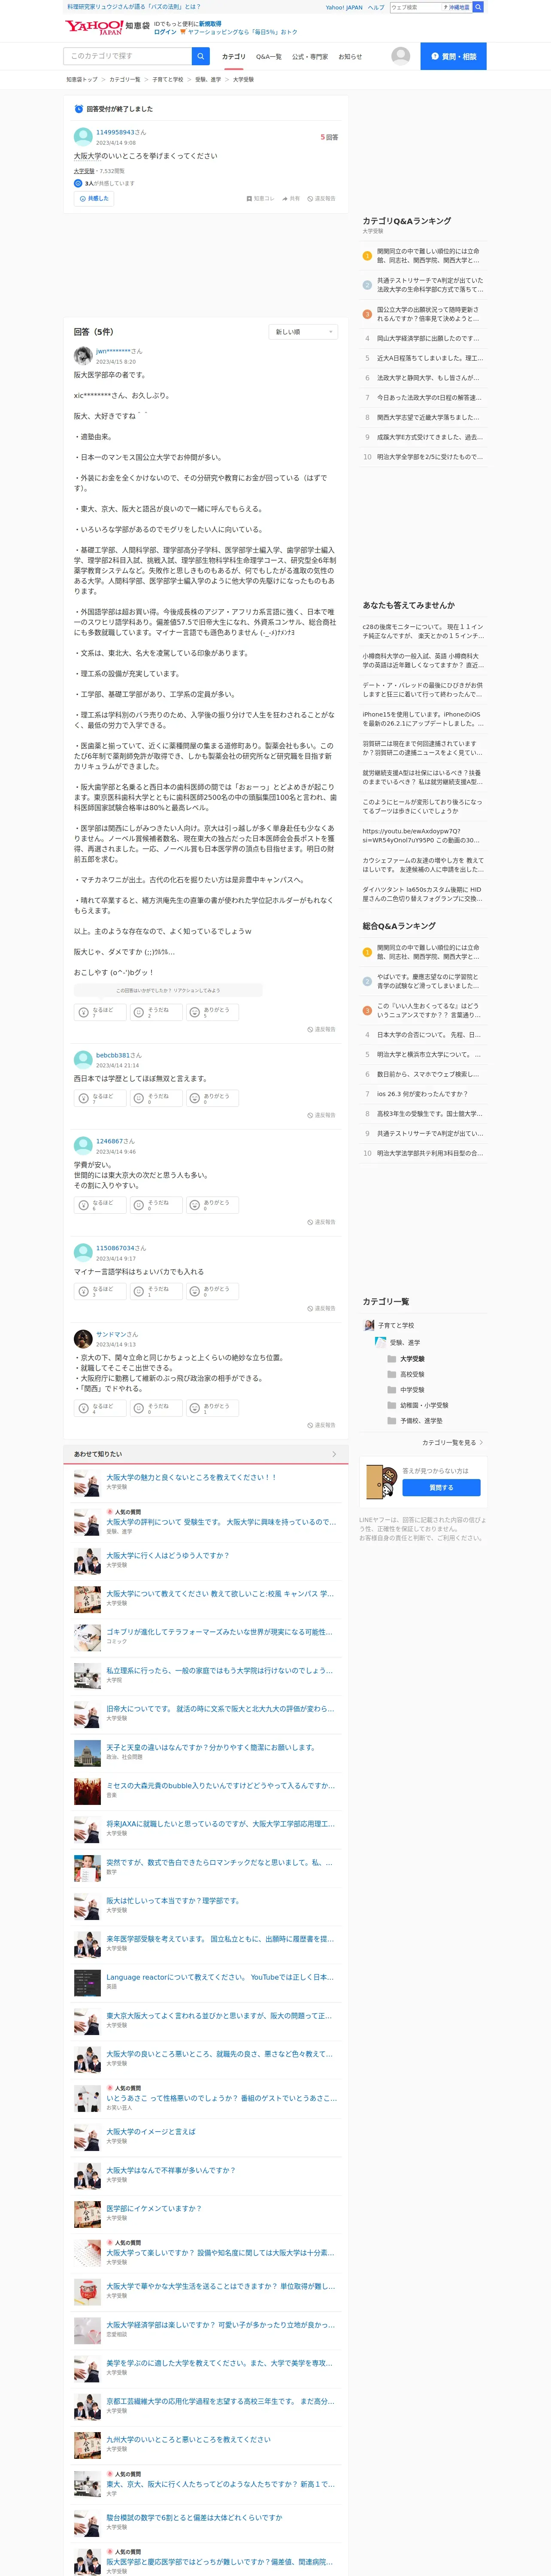Click the blue search button beside category search
Viewport: 551px width, 2576px height.
pos(201,56)
